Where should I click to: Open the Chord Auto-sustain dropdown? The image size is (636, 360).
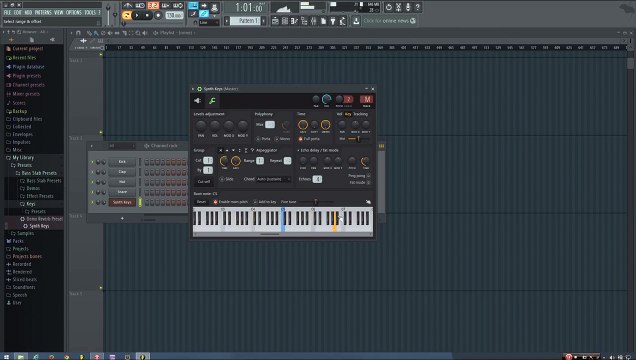(274, 179)
